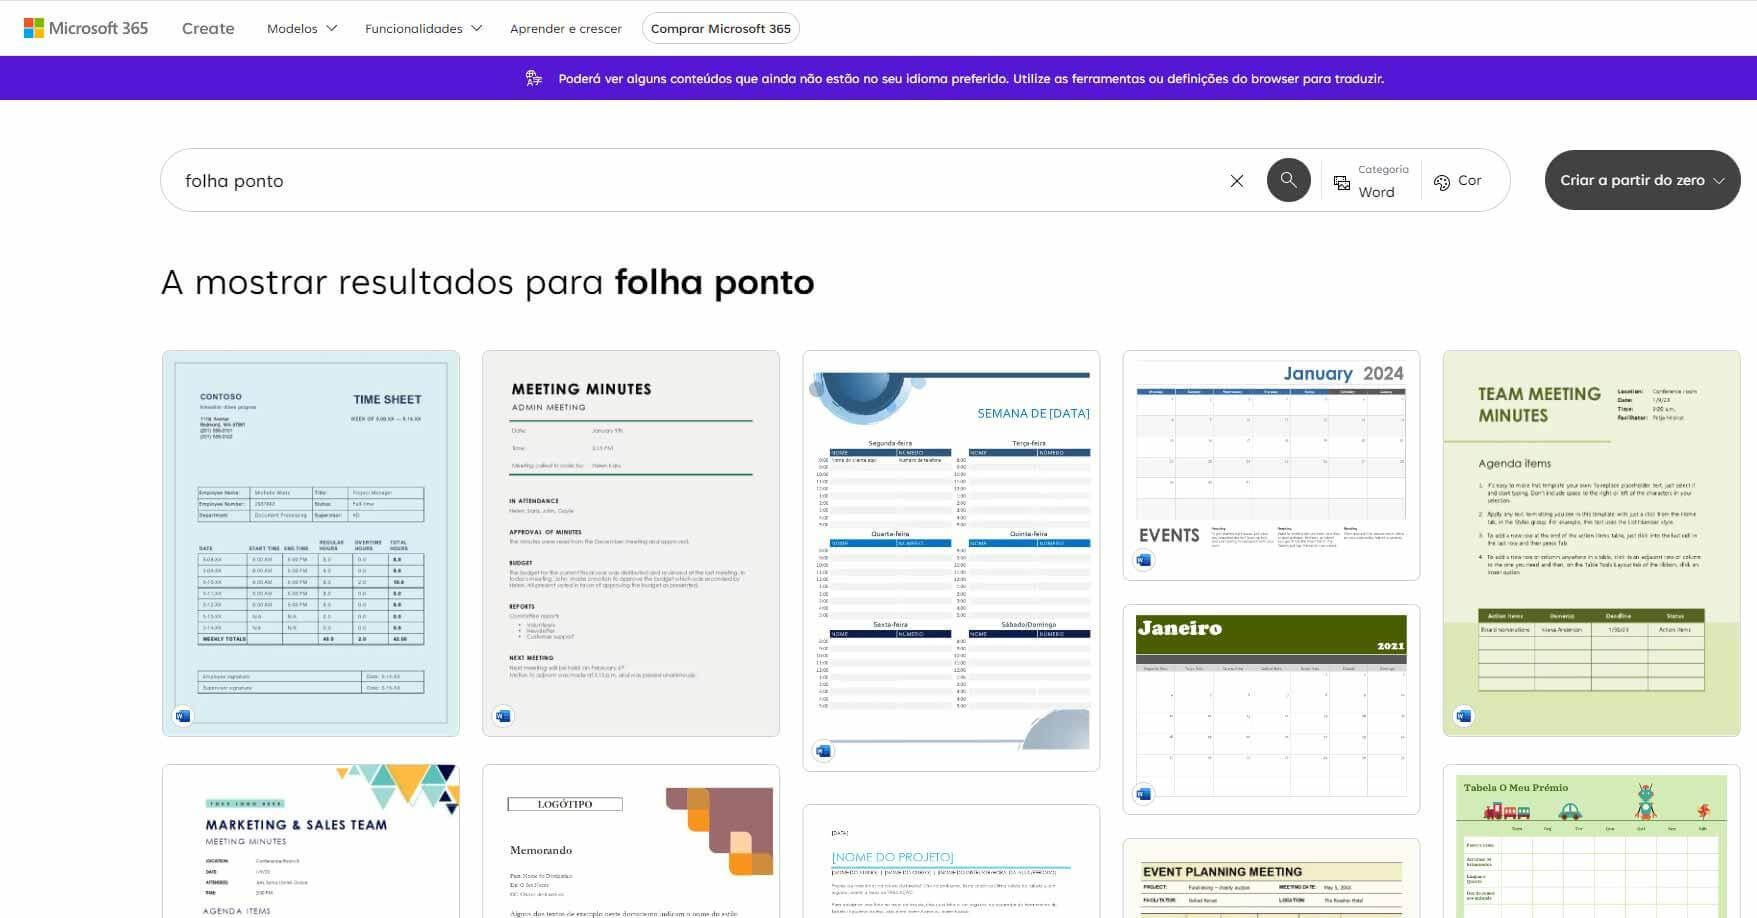This screenshot has height=918, width=1757.
Task: Clear the search with the X icon
Action: pos(1237,180)
